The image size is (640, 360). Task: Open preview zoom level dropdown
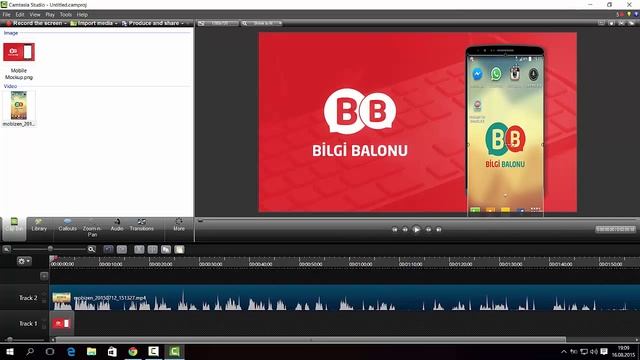click(262, 23)
